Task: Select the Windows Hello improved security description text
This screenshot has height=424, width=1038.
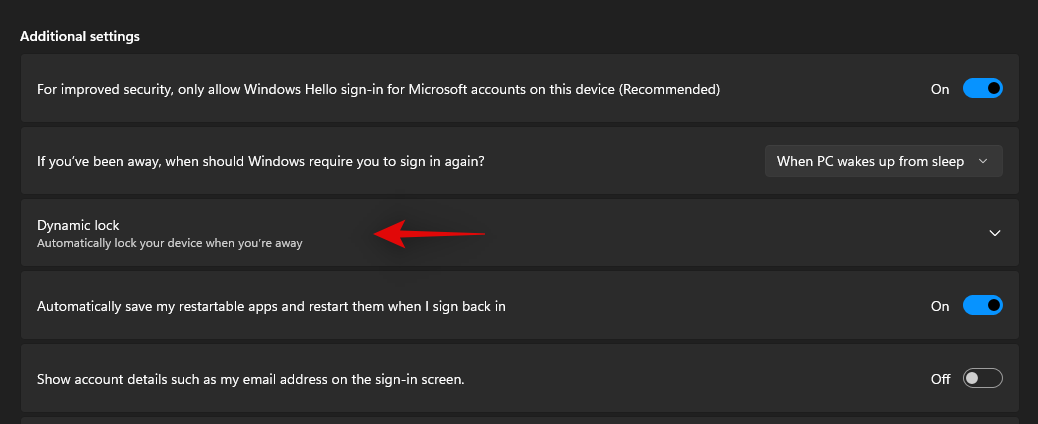Action: tap(378, 89)
